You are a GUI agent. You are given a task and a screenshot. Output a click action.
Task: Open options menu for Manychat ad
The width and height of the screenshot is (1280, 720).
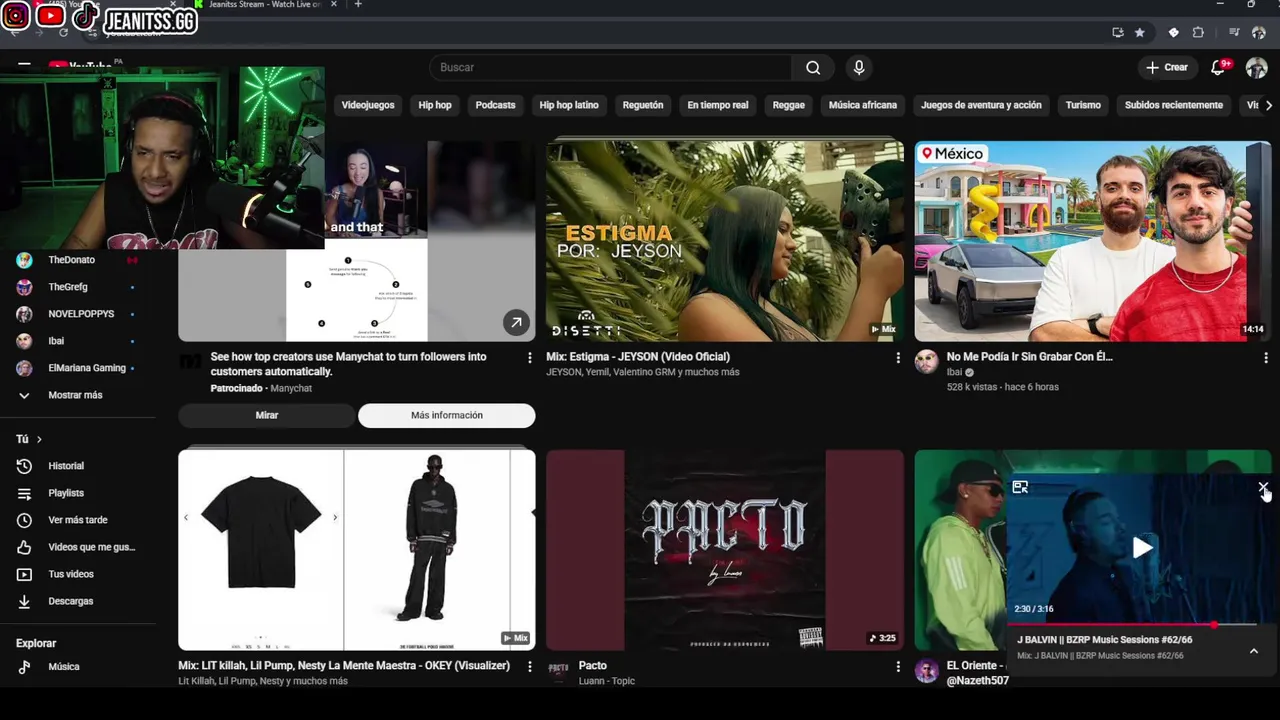point(530,357)
